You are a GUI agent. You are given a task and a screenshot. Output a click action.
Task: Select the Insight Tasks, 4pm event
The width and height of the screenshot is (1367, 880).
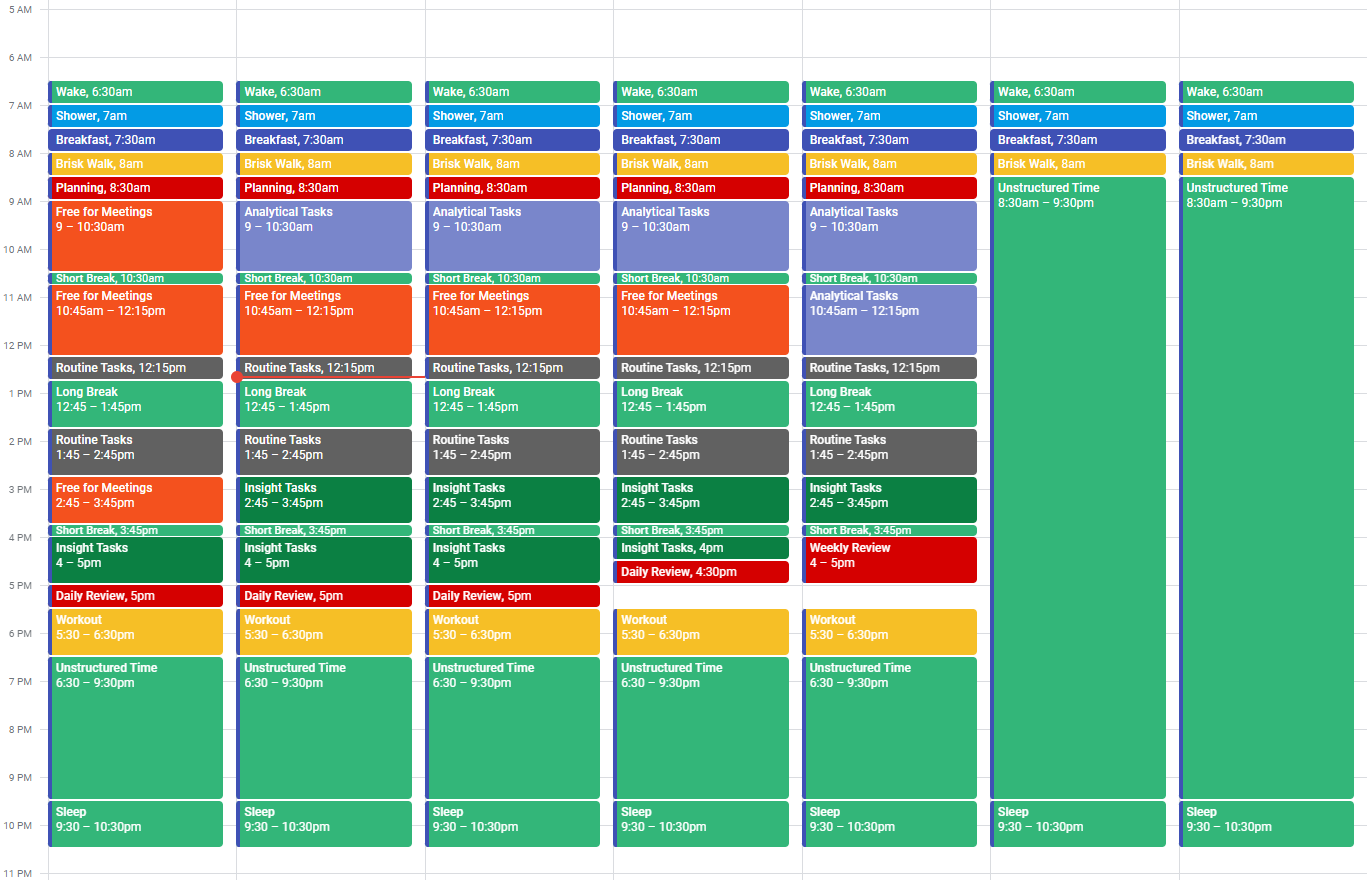[x=701, y=548]
